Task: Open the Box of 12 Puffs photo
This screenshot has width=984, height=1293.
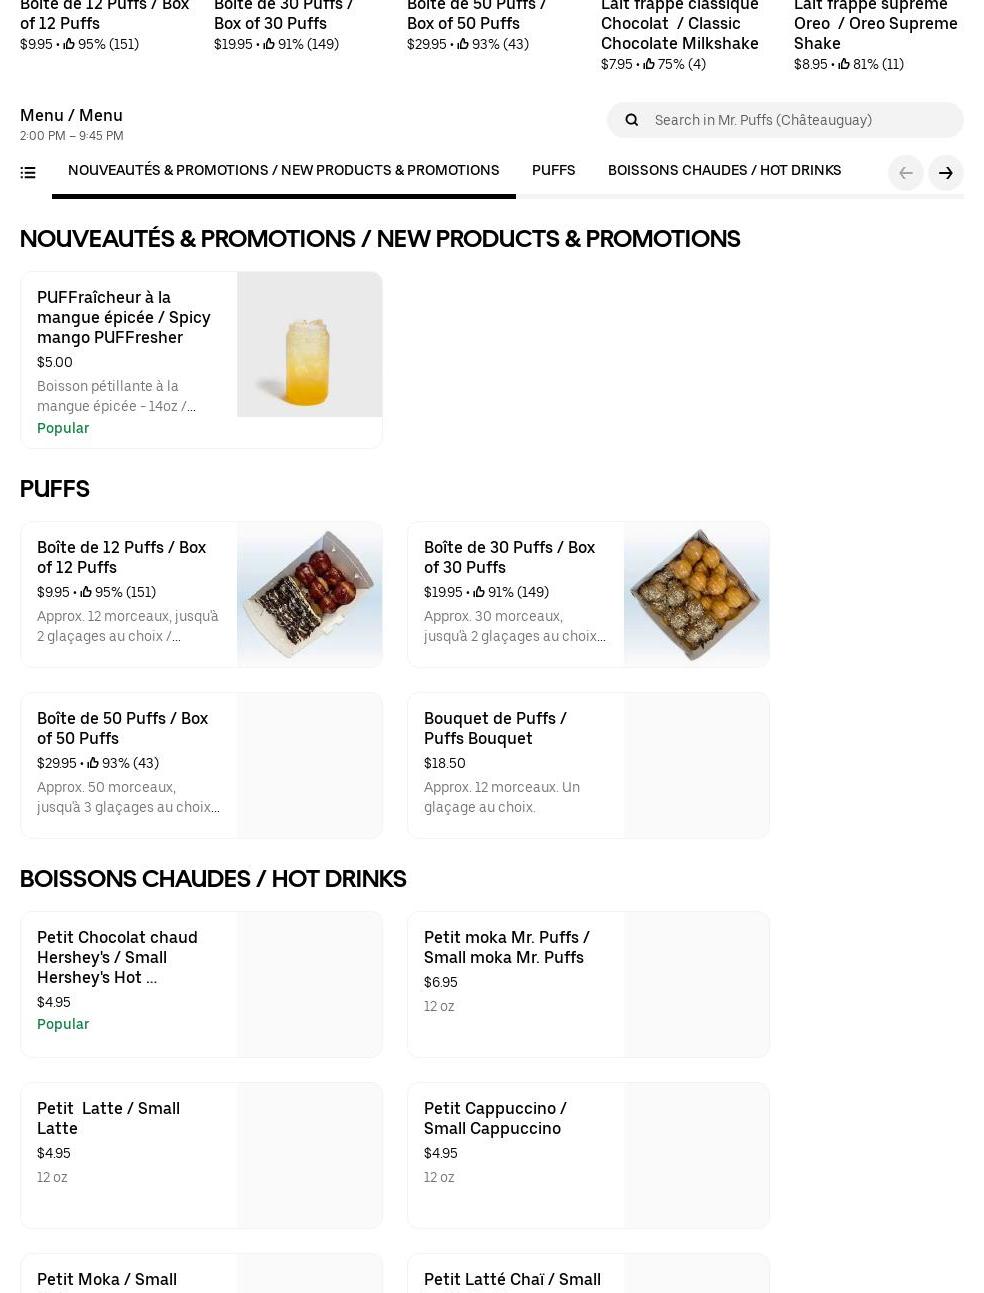Action: click(309, 594)
